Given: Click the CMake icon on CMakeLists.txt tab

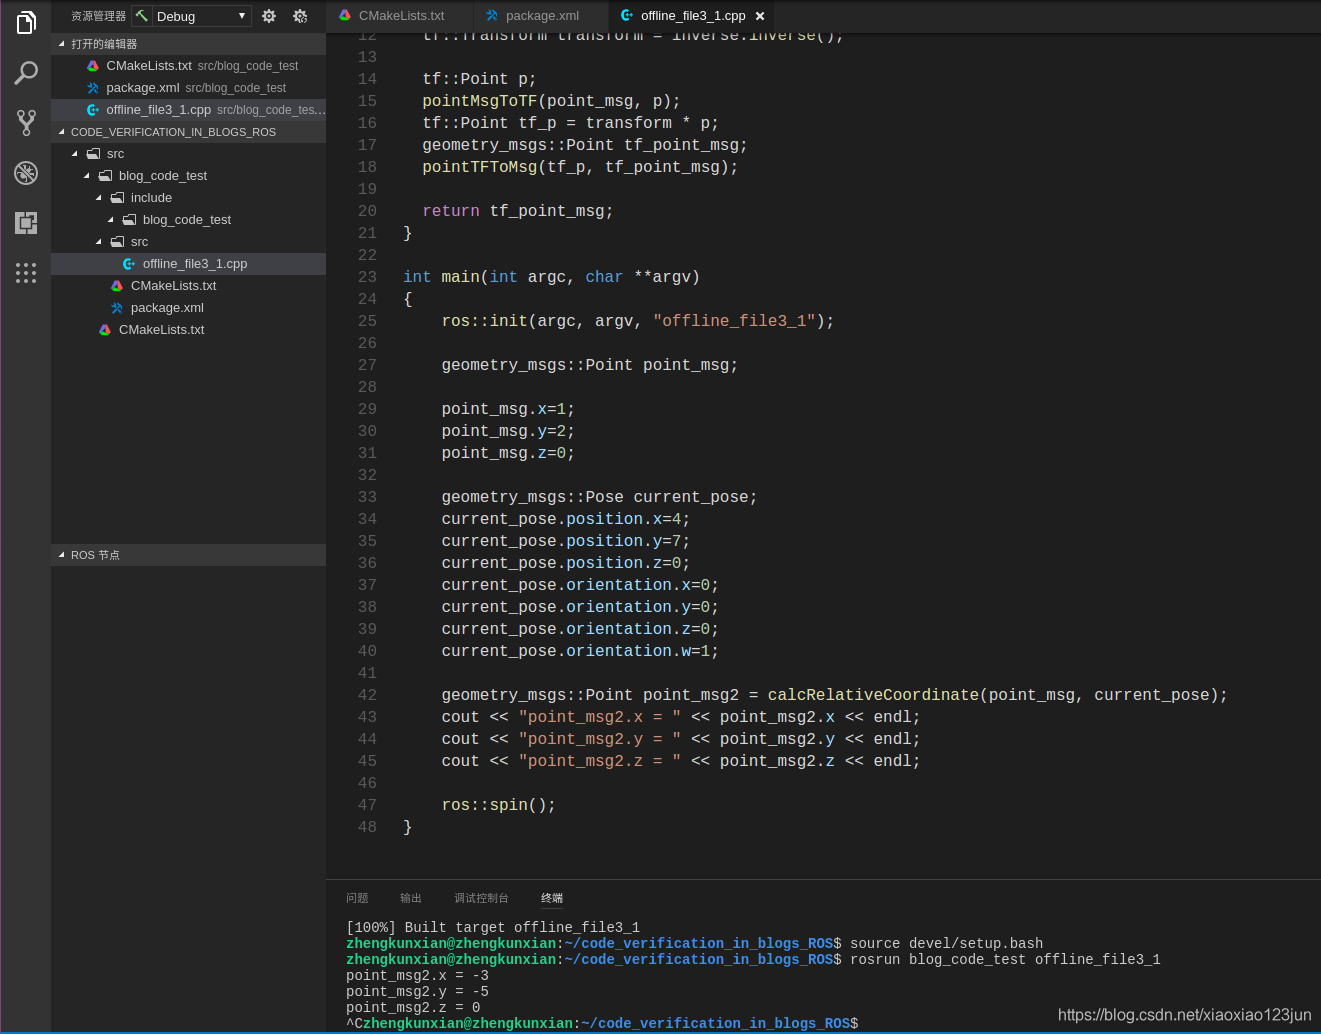Looking at the screenshot, I should (x=345, y=15).
